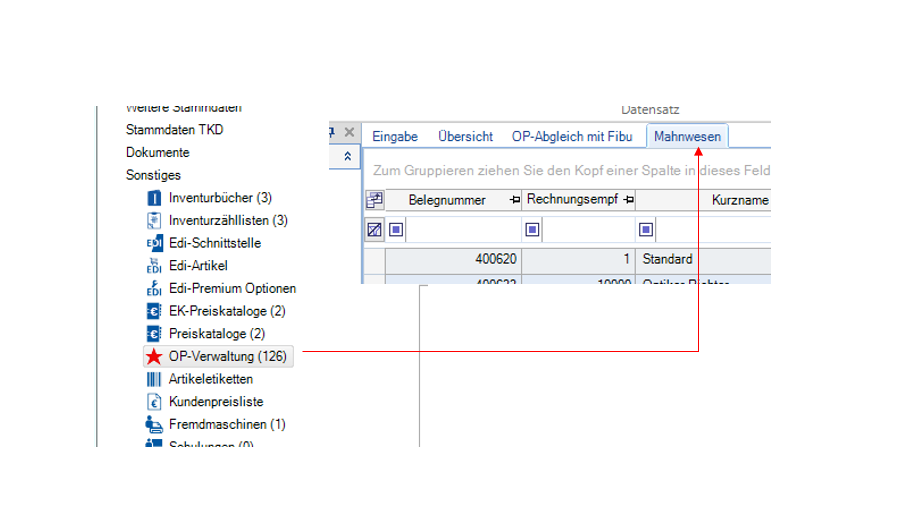
Task: Open Edi-Premium Optionen
Action: coord(232,288)
